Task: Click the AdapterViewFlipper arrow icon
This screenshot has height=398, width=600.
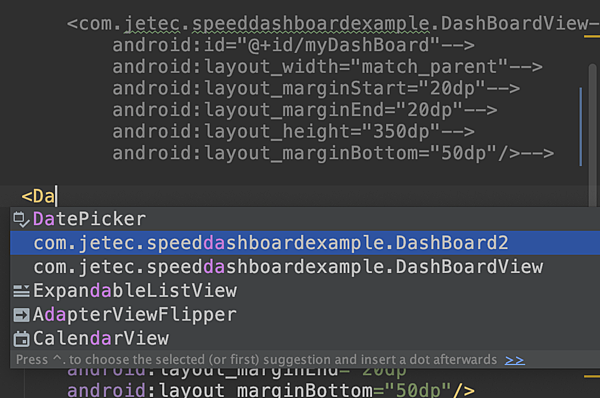Action: click(21, 315)
